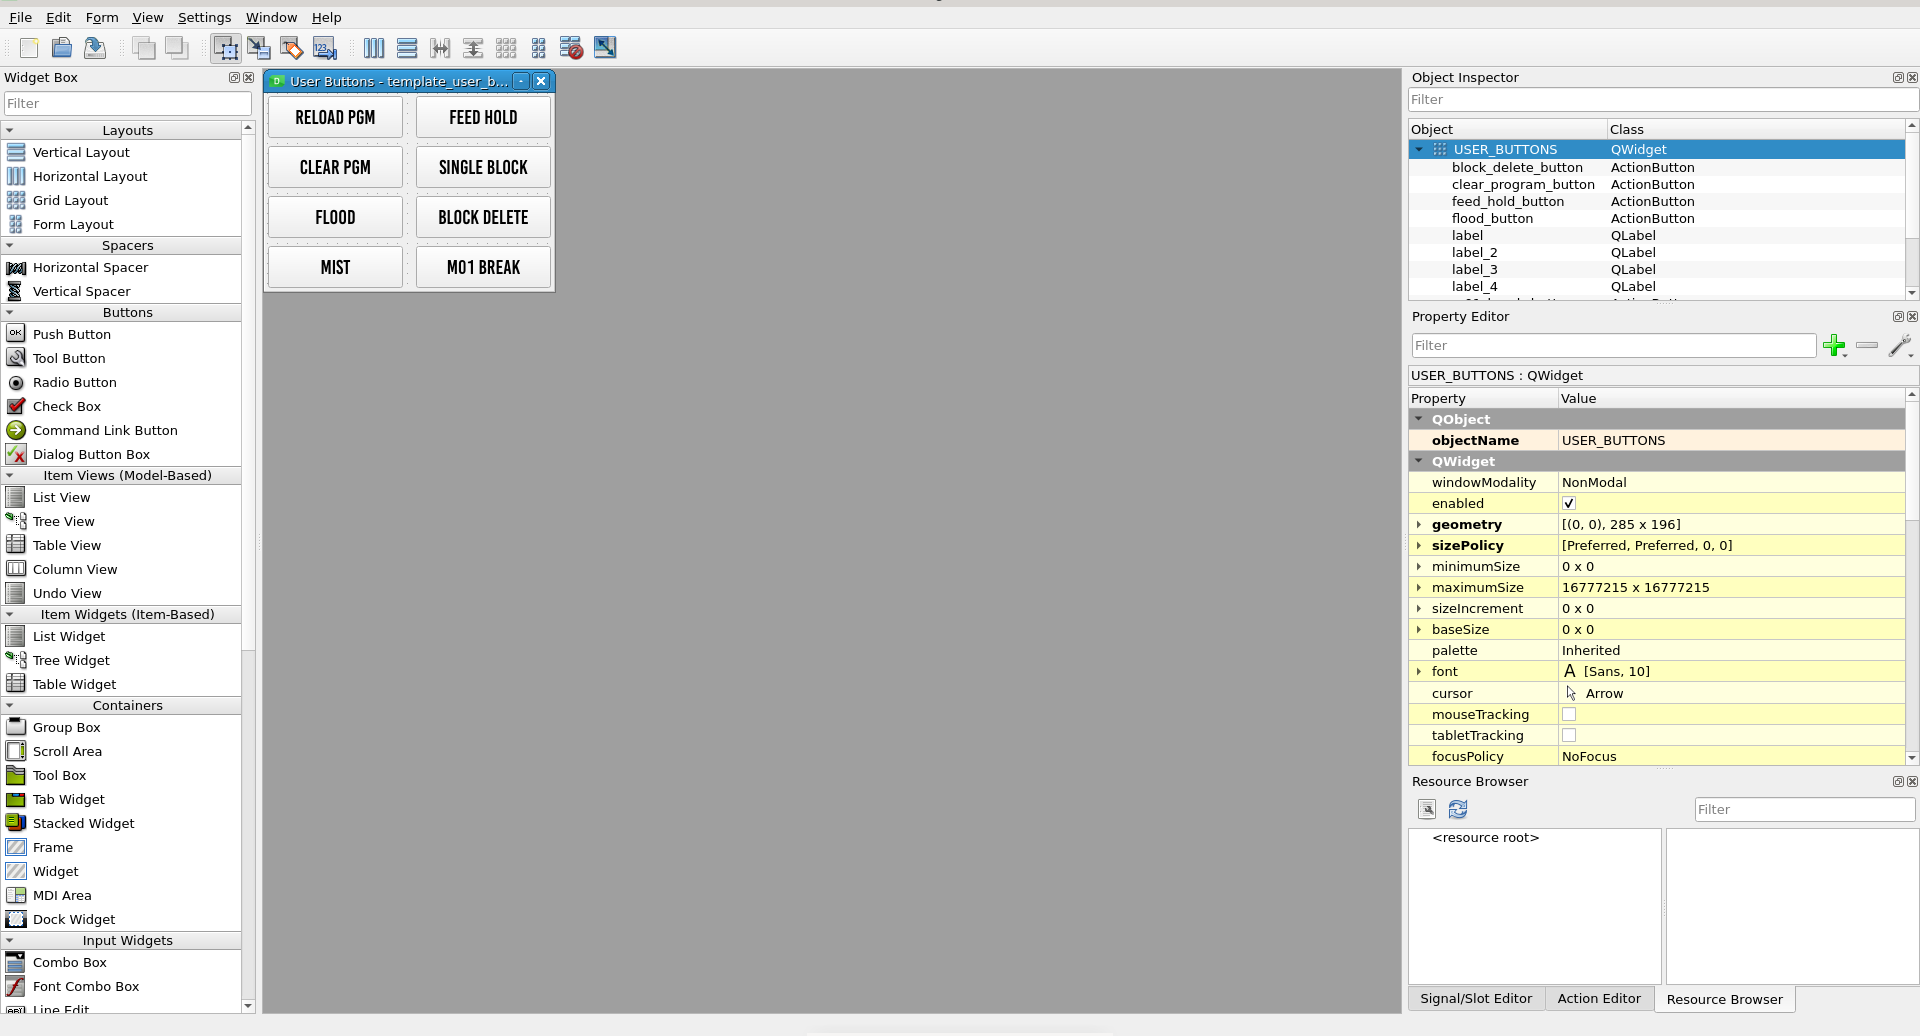Click the New Form toolbar icon

pos(29,48)
